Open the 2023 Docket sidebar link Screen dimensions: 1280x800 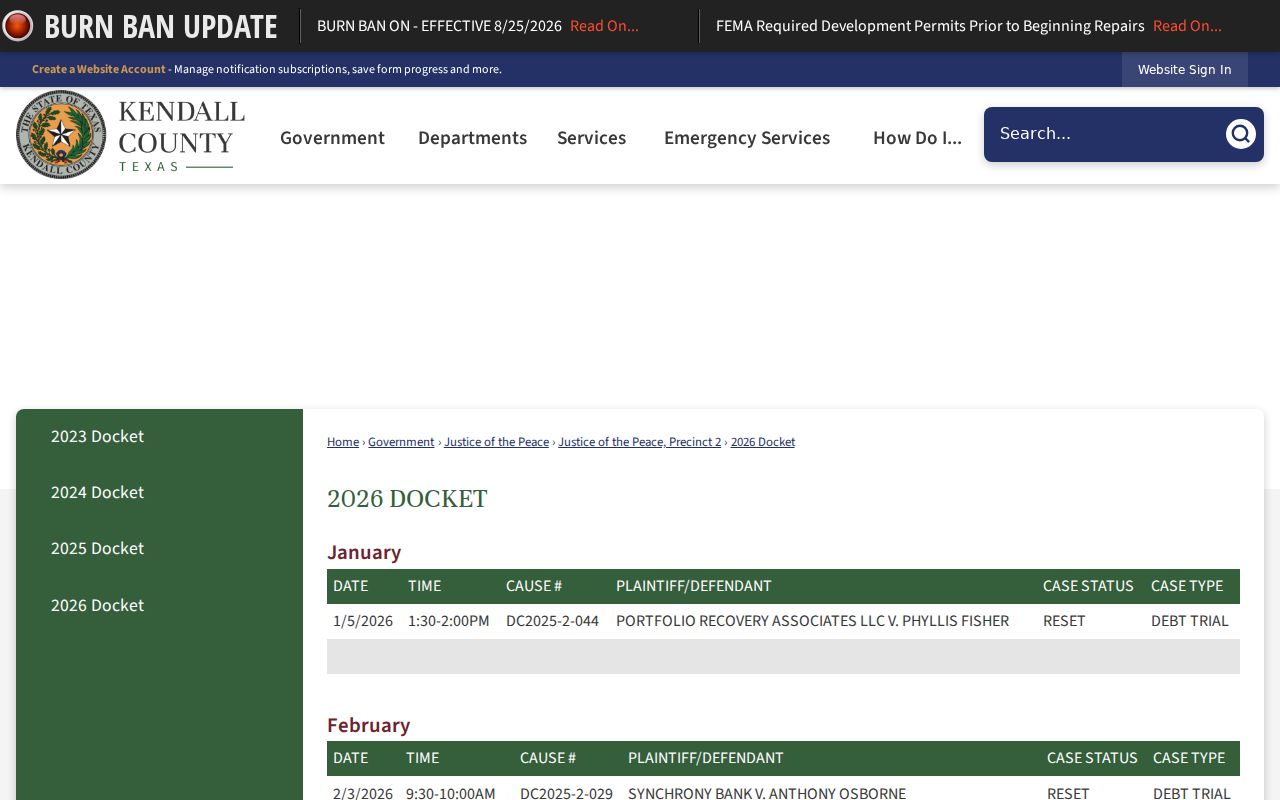pyautogui.click(x=97, y=436)
